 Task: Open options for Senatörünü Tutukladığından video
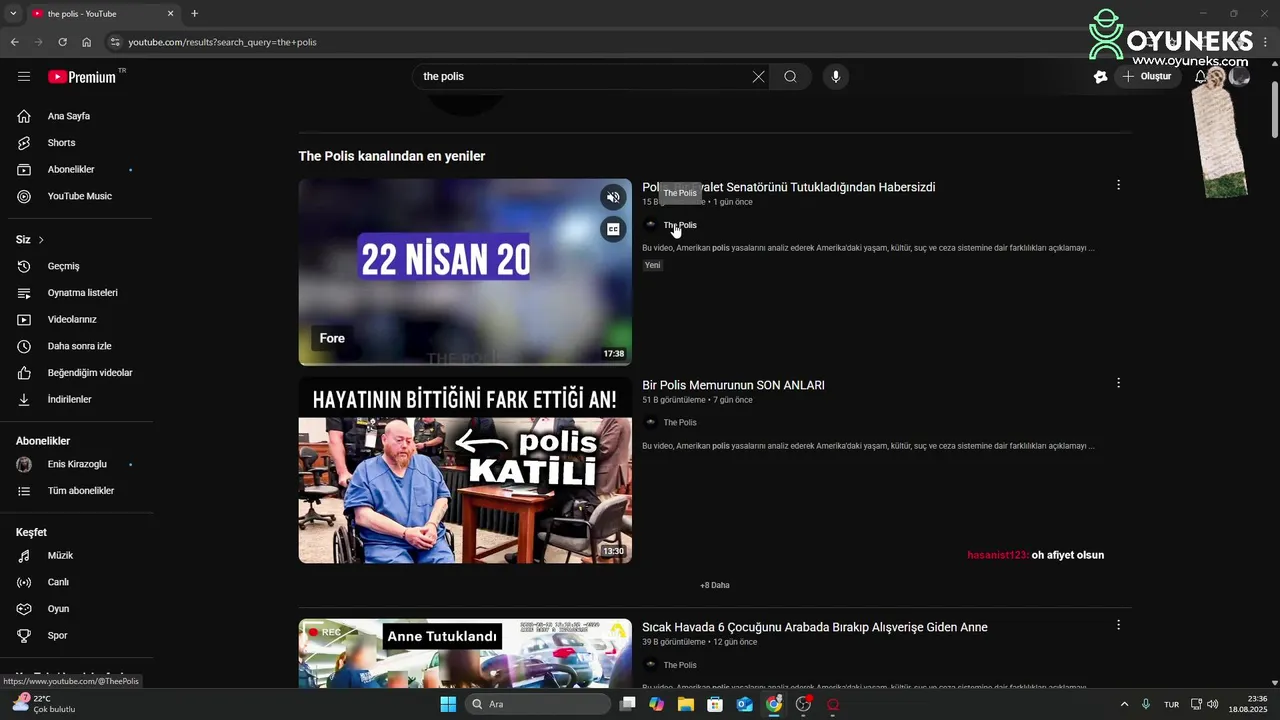point(1118,185)
